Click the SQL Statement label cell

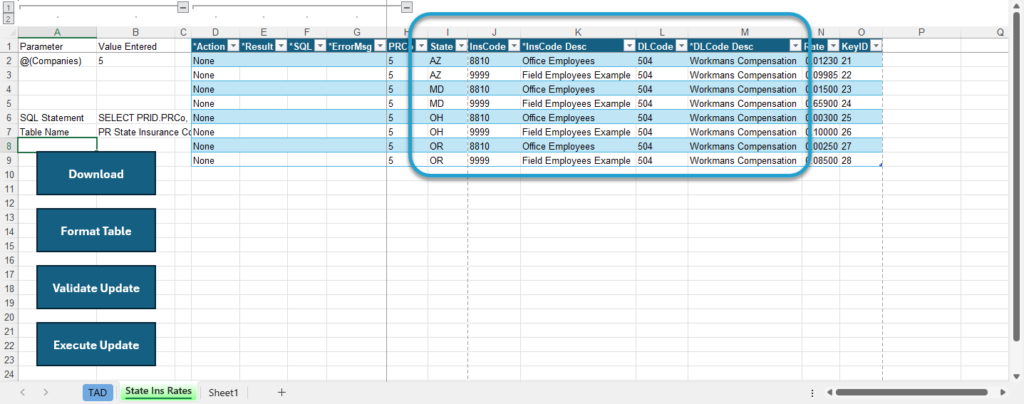(x=57, y=117)
